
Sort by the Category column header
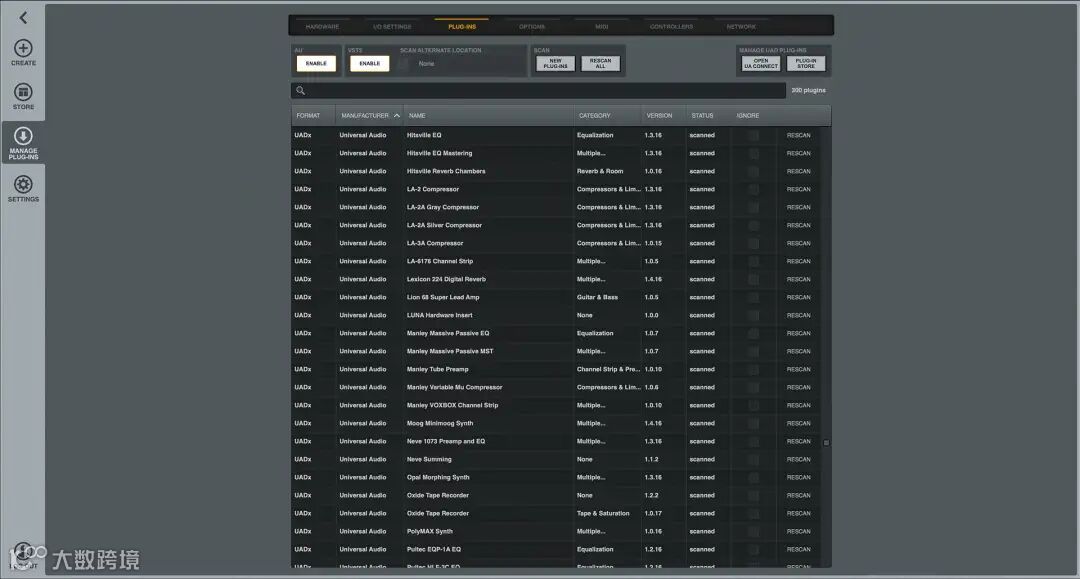pos(594,116)
